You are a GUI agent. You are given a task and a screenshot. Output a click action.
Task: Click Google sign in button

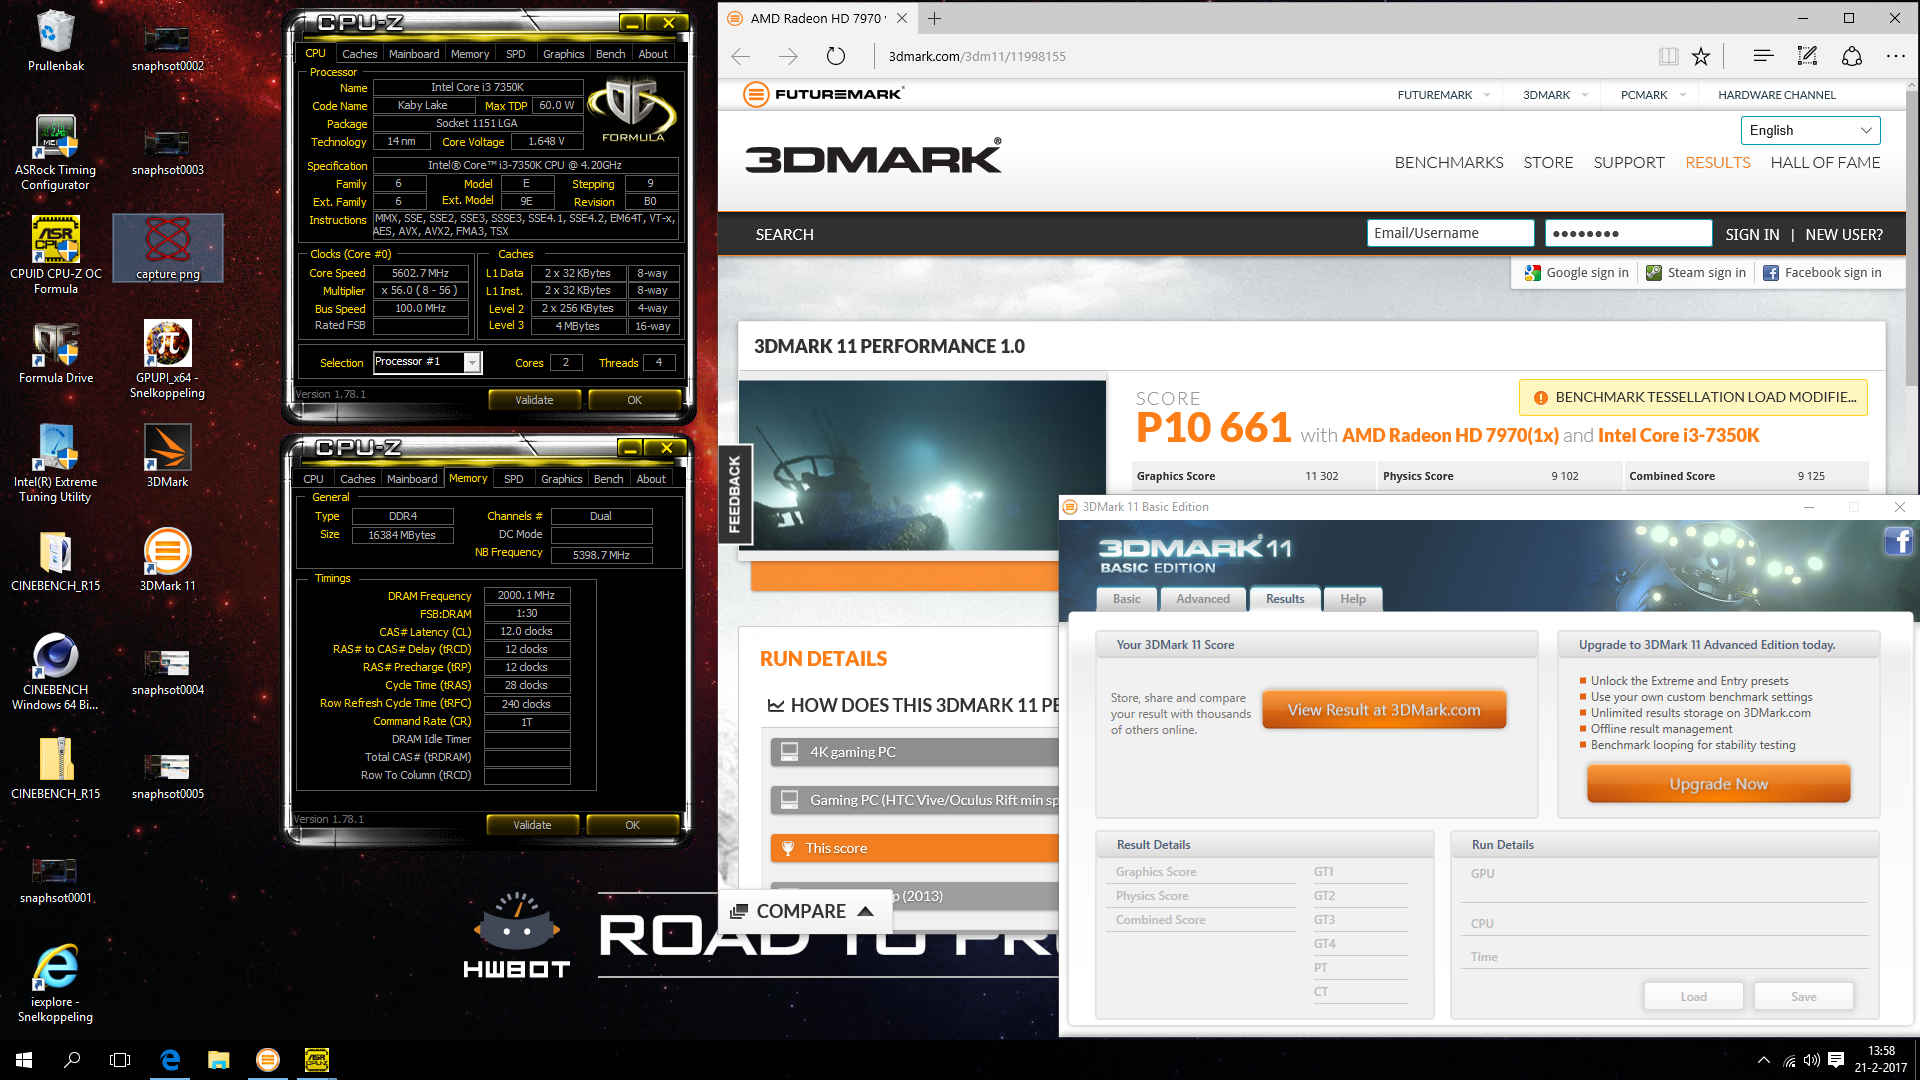[x=1577, y=272]
